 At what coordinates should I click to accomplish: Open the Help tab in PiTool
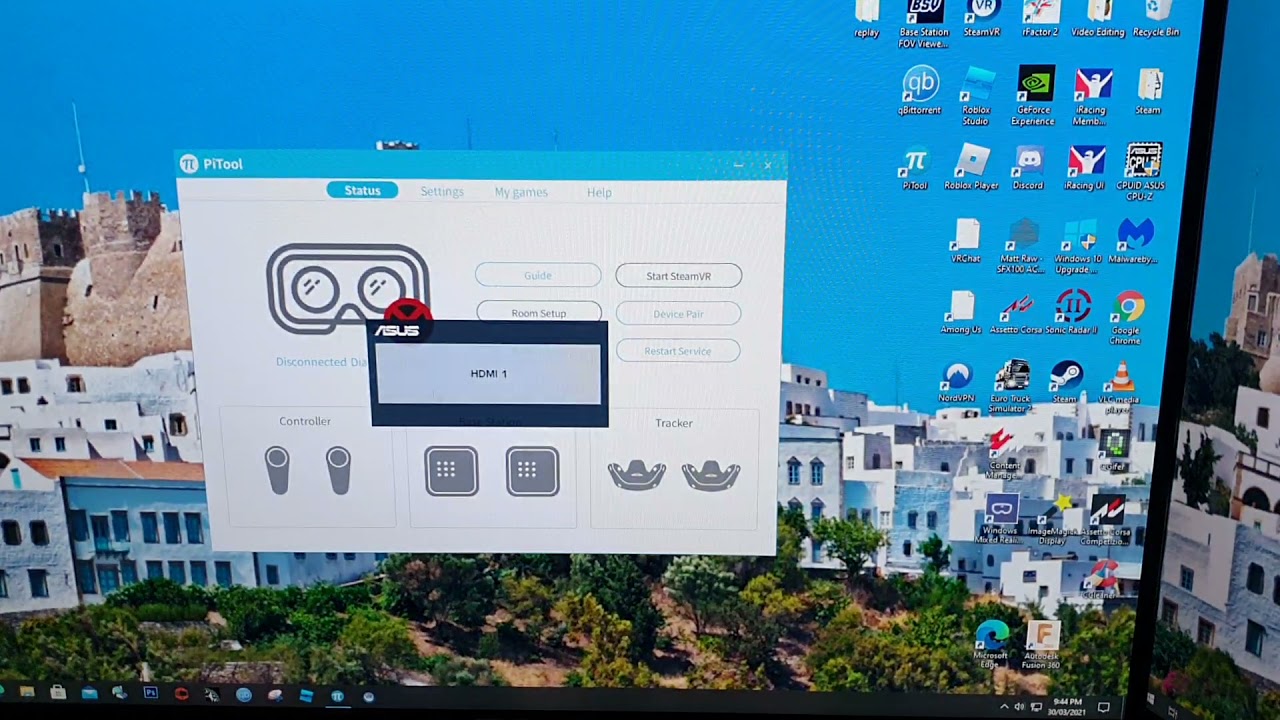coord(599,192)
